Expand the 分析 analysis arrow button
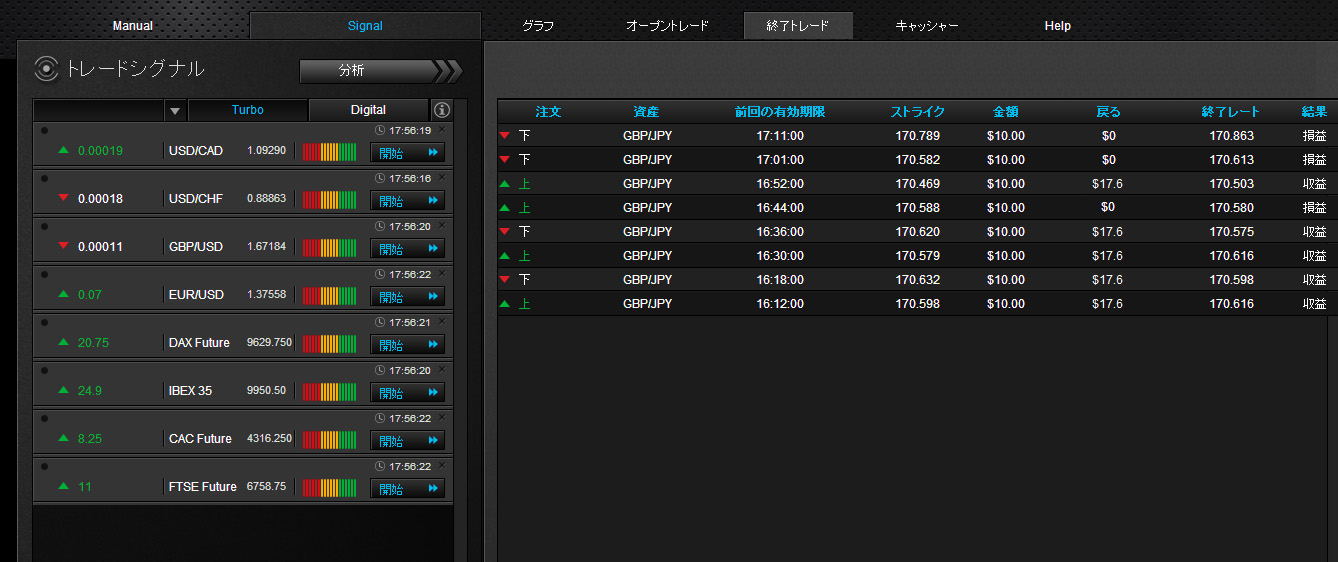This screenshot has height=562, width=1338. [381, 71]
